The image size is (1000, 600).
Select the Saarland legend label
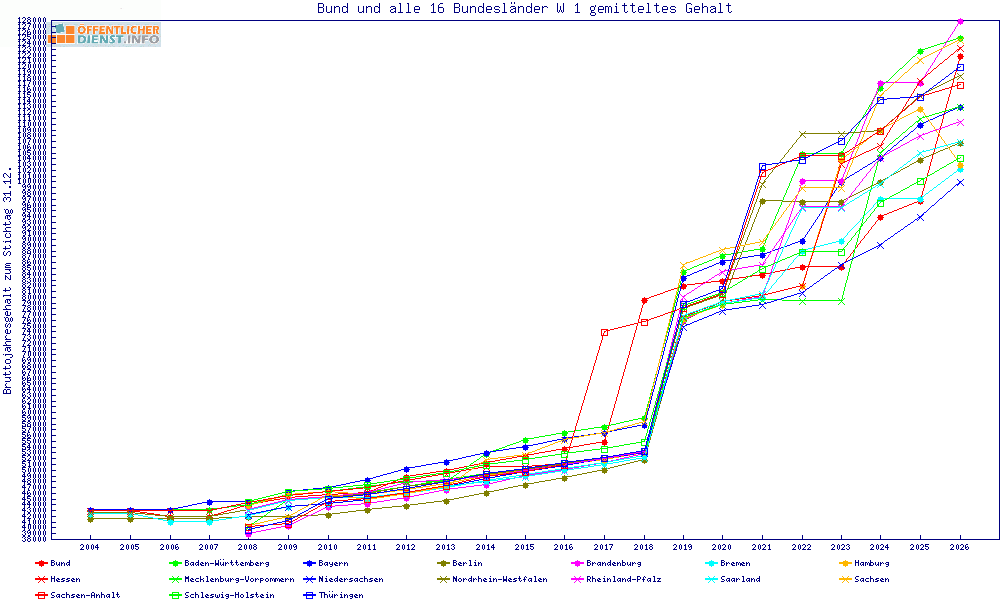740,580
